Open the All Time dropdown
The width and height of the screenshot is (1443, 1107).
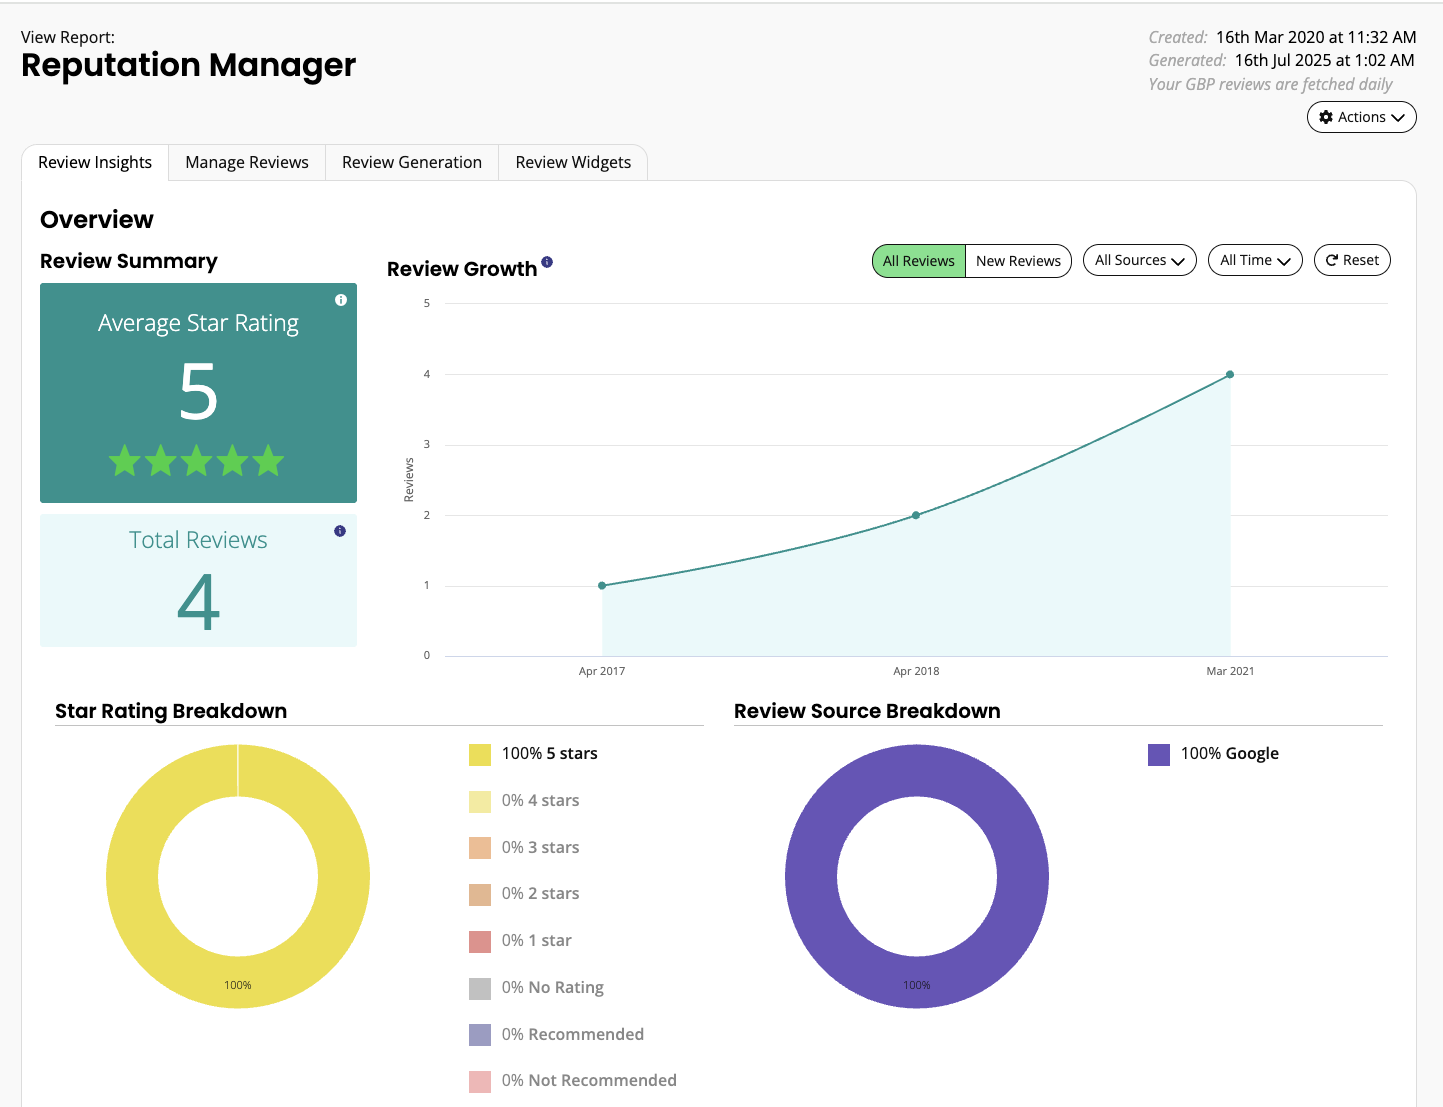[x=1254, y=260]
